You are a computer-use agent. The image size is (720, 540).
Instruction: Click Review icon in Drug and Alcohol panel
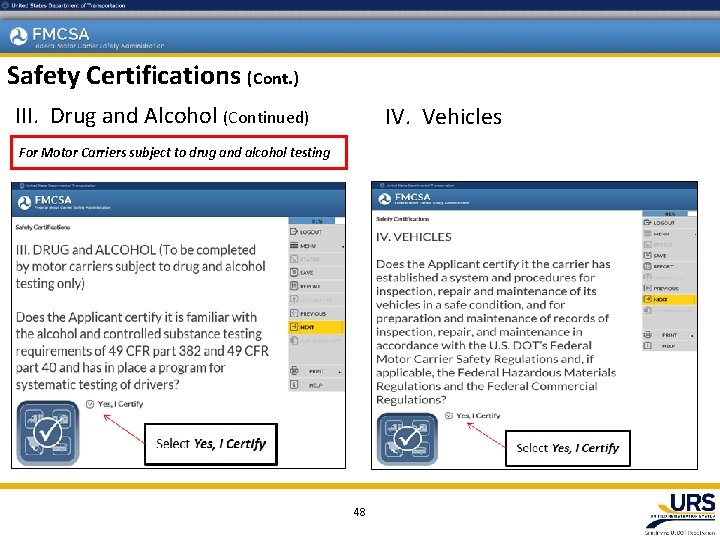coord(294,286)
